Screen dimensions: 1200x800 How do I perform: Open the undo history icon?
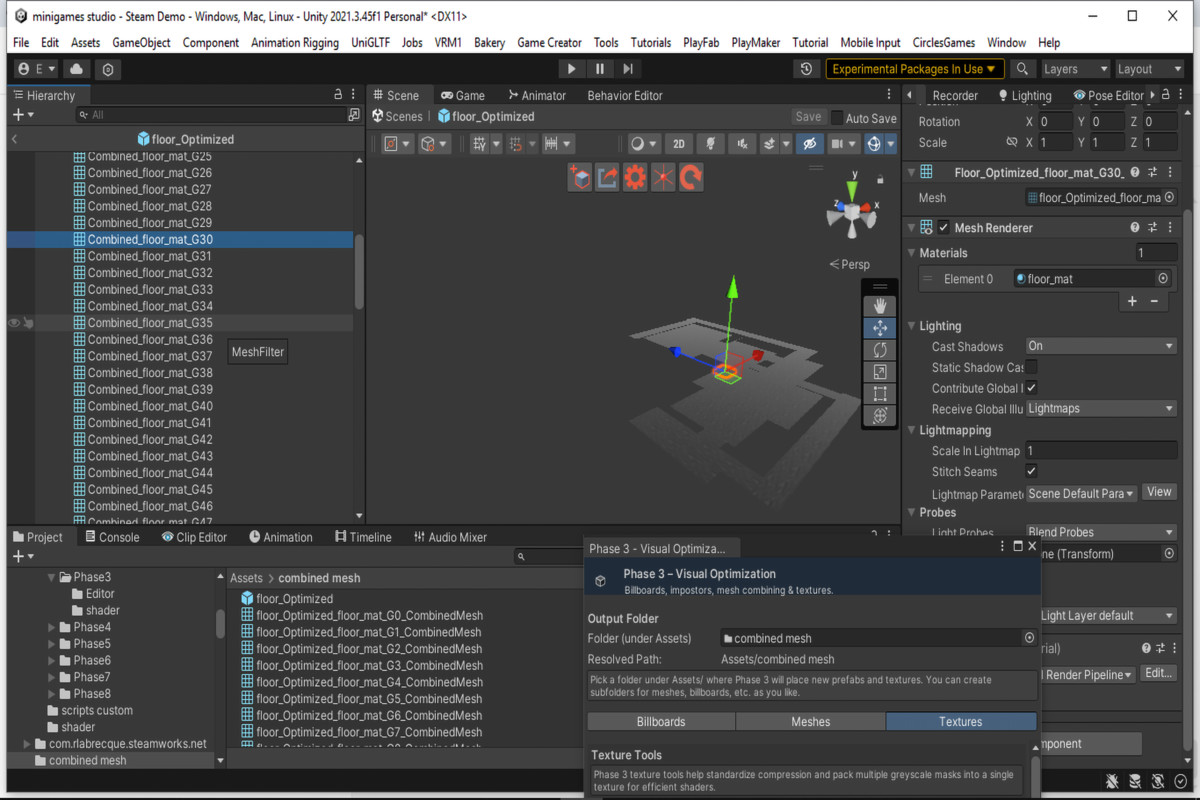pos(806,69)
